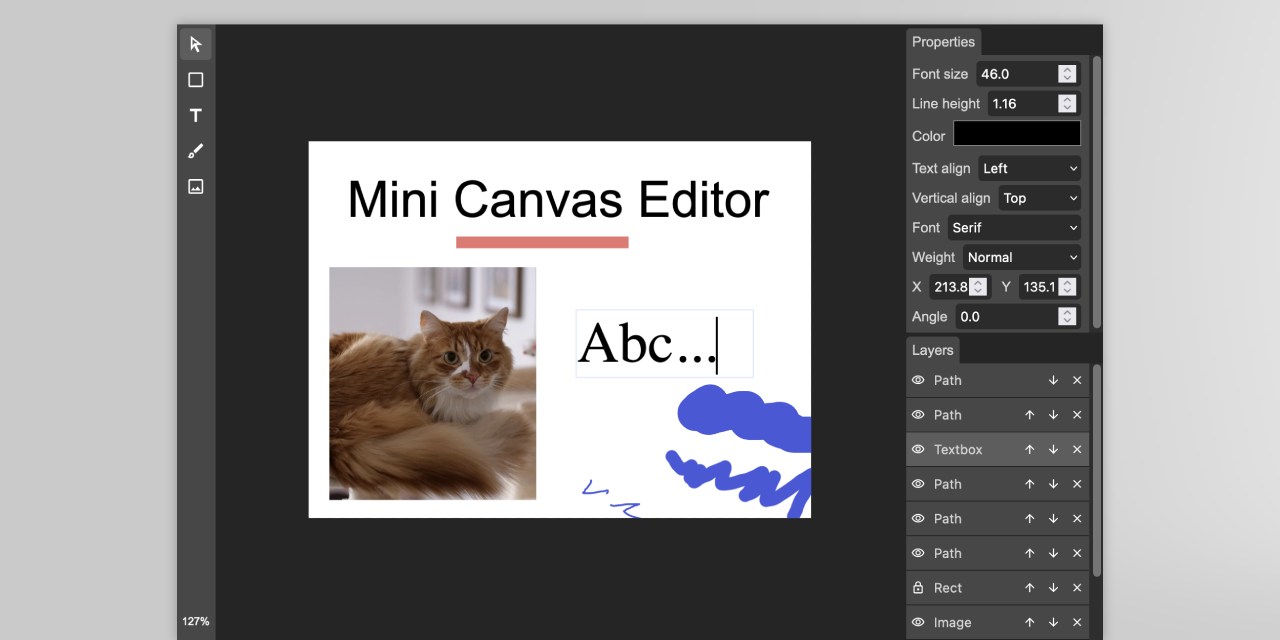The height and width of the screenshot is (640, 1280).
Task: Open the Text align dropdown
Action: coord(1029,168)
